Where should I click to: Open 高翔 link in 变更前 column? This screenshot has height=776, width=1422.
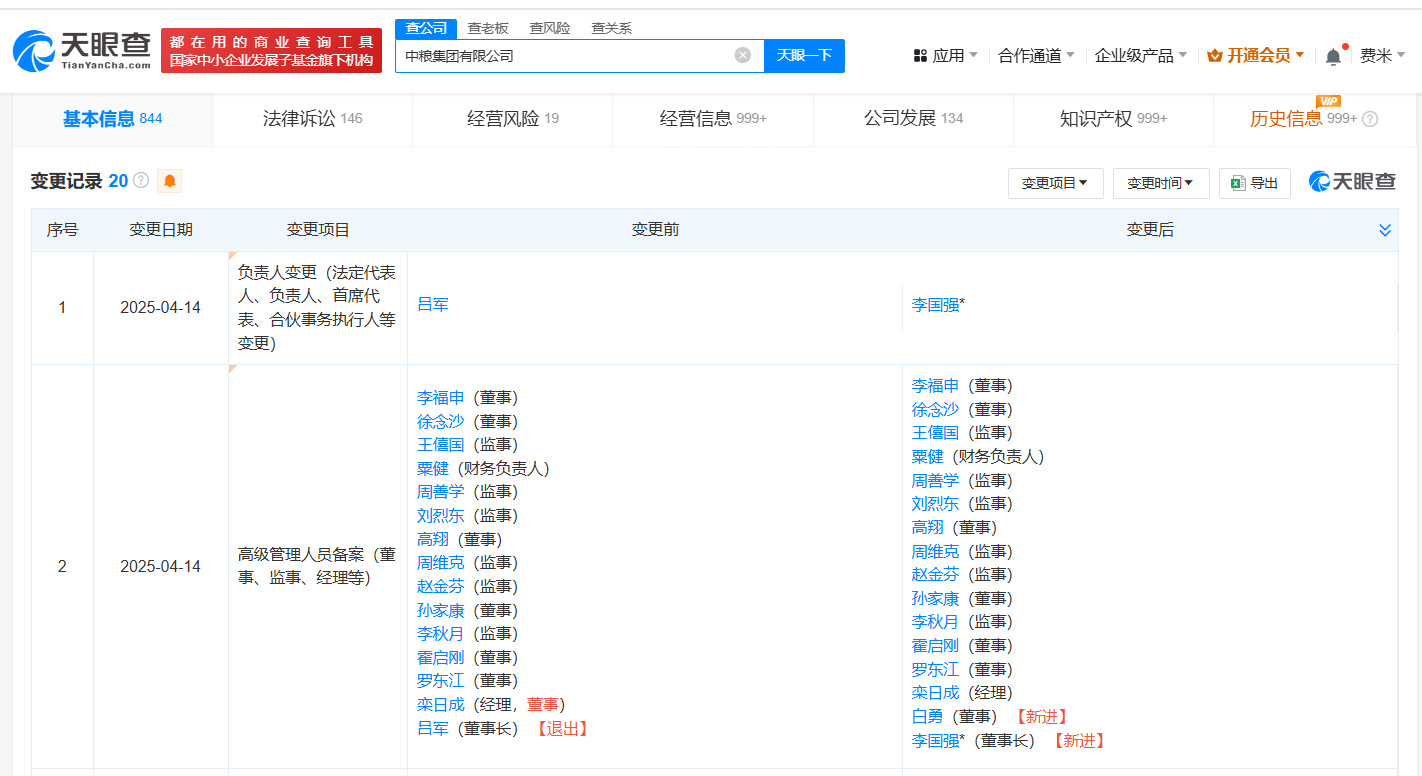pos(433,539)
